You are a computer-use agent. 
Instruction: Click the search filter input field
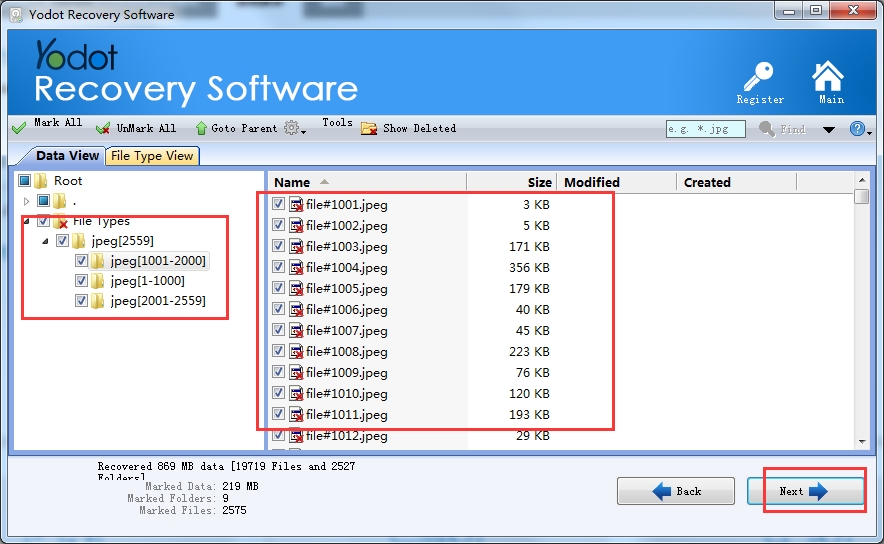point(705,129)
